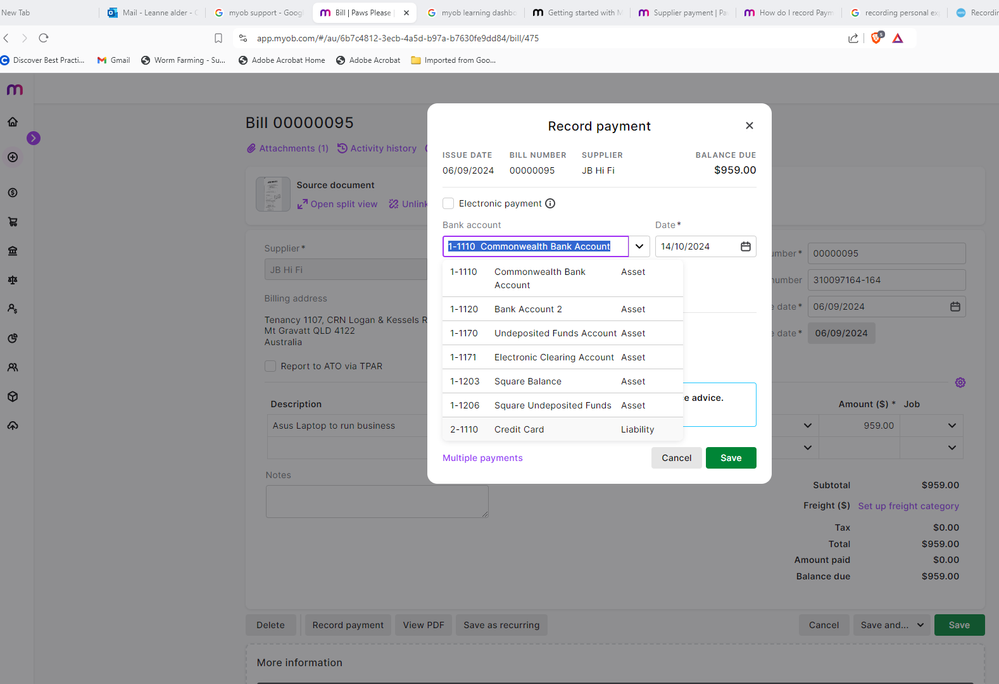Click the info icon beside Electronic payment
This screenshot has width=999, height=684.
click(x=550, y=204)
